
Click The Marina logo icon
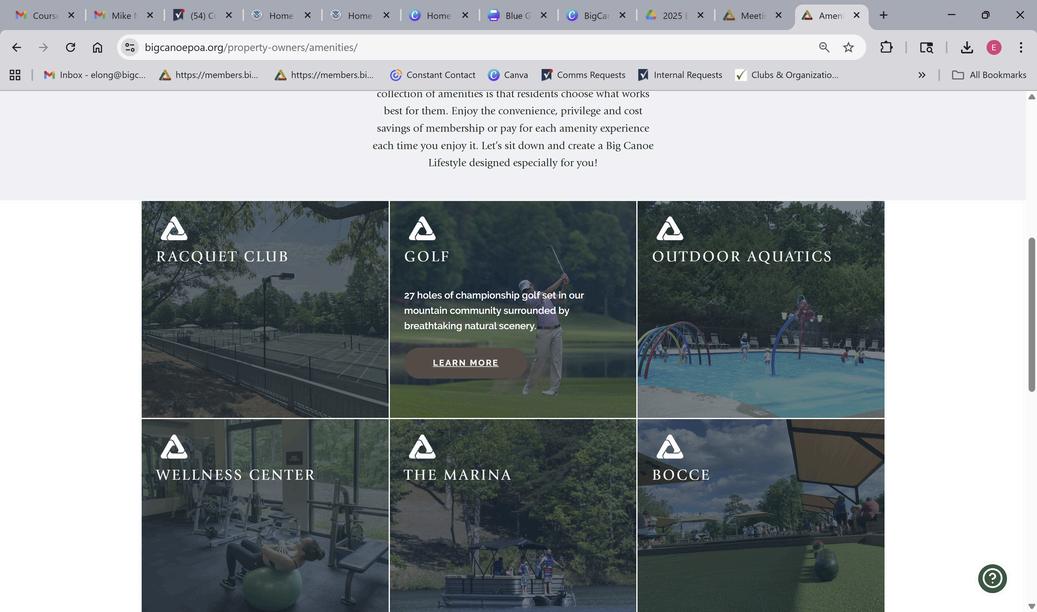point(422,447)
